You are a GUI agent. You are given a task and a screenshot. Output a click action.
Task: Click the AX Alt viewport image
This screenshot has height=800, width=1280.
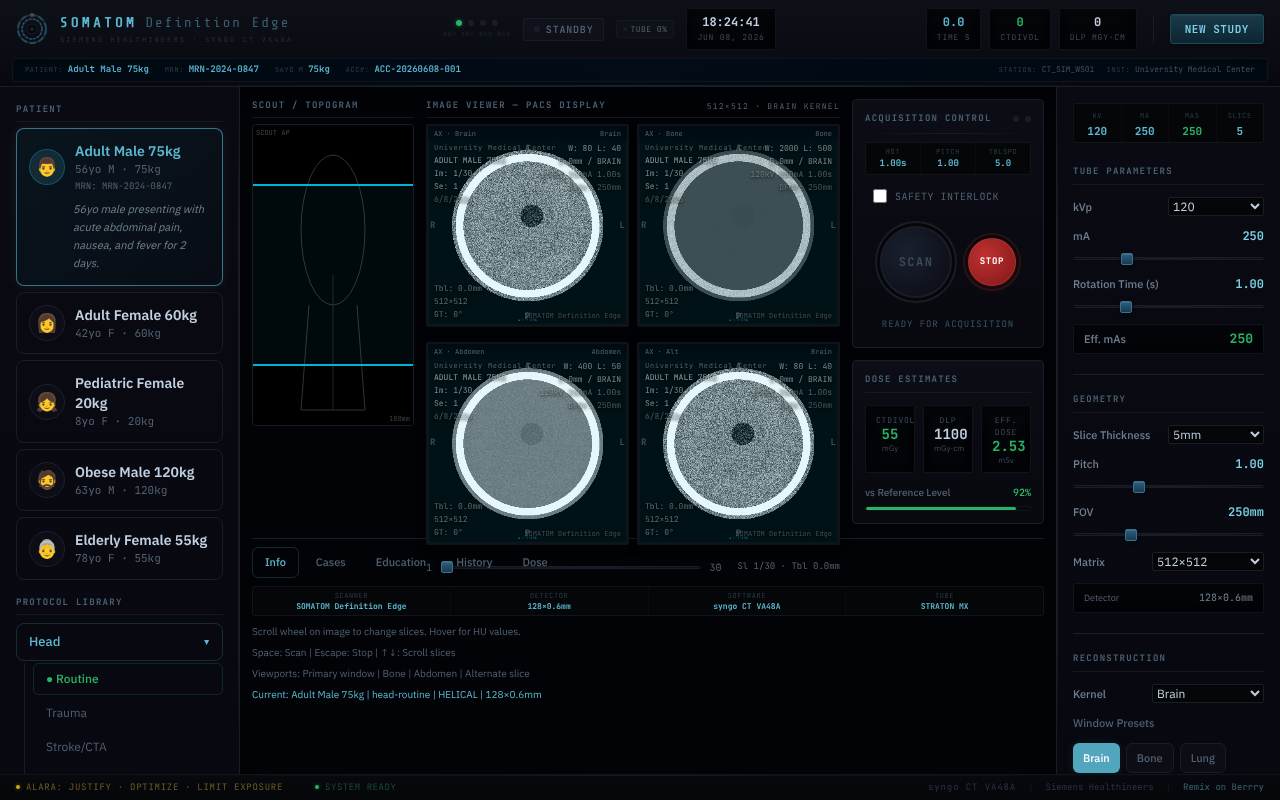(738, 443)
